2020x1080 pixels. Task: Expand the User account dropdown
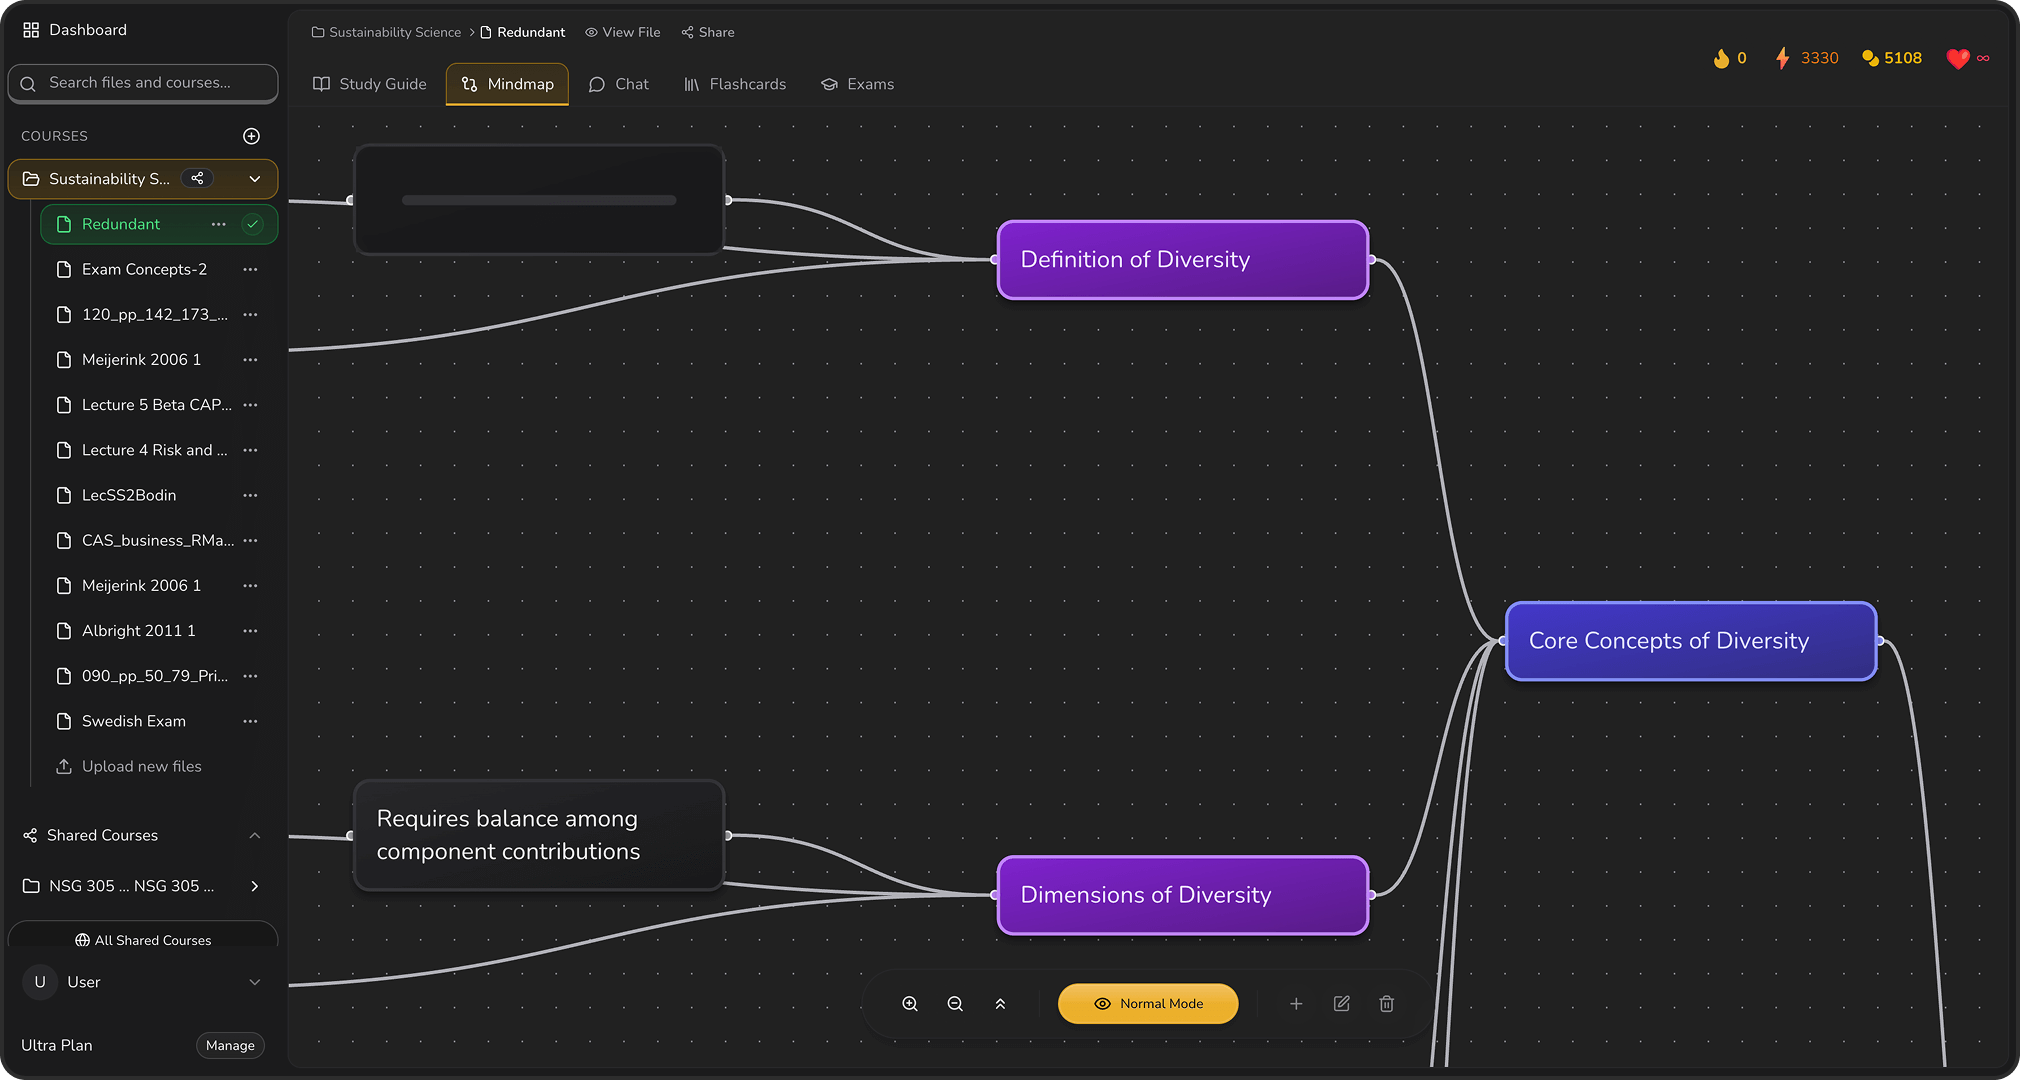coord(255,982)
